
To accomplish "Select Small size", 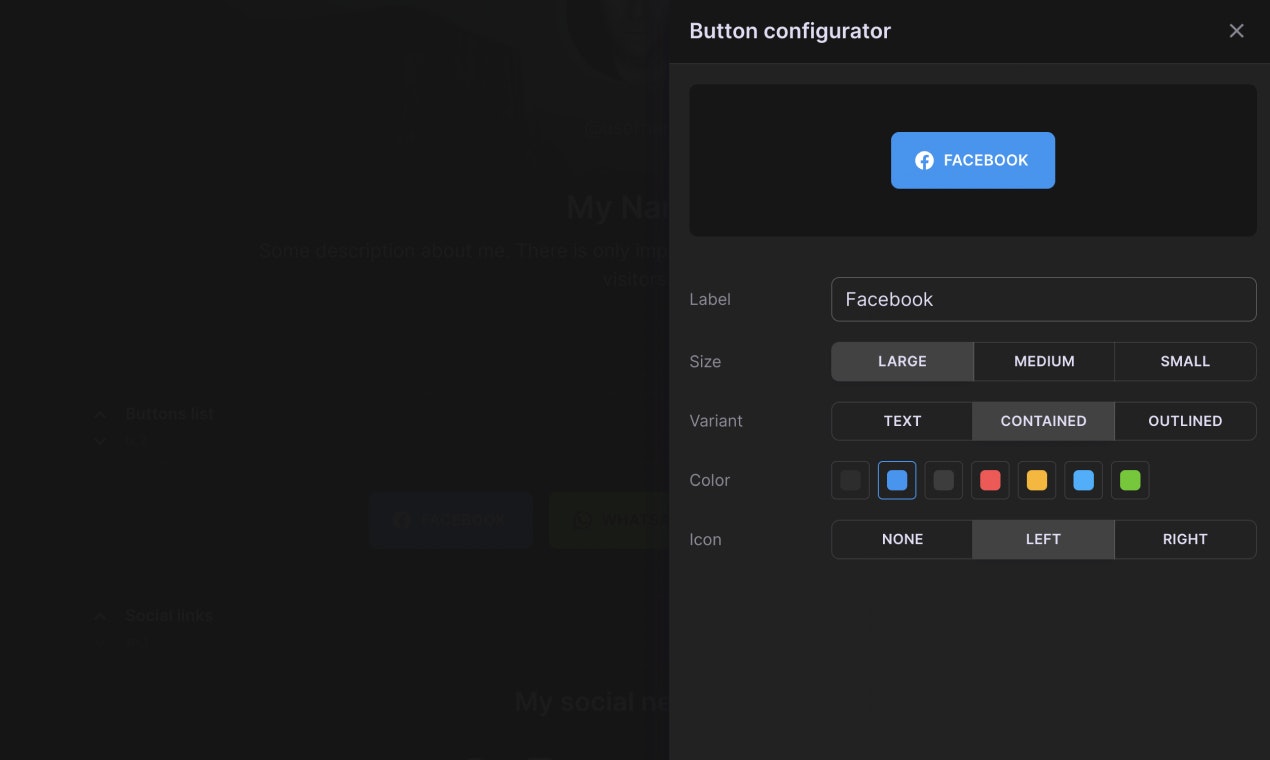I will [1185, 361].
